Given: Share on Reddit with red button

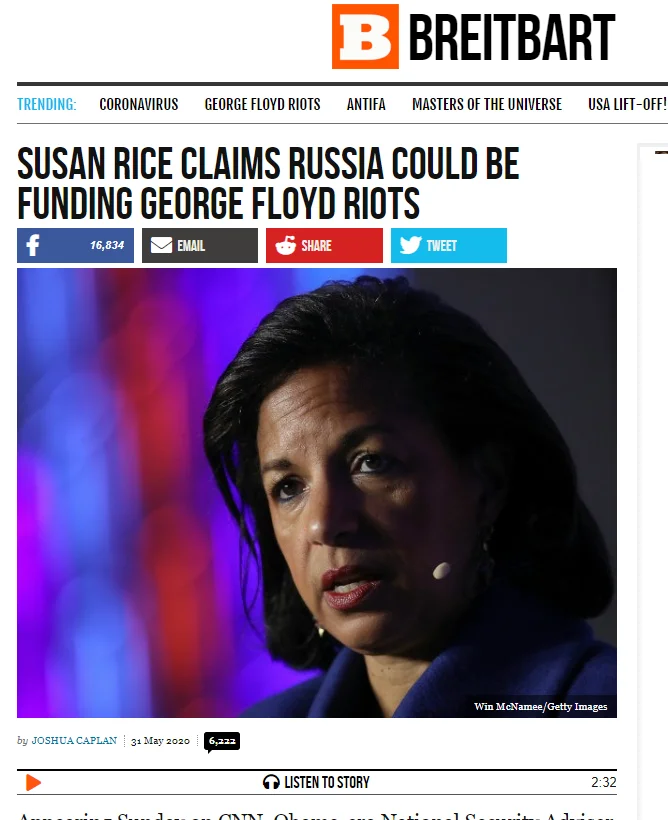Looking at the screenshot, I should click(324, 245).
